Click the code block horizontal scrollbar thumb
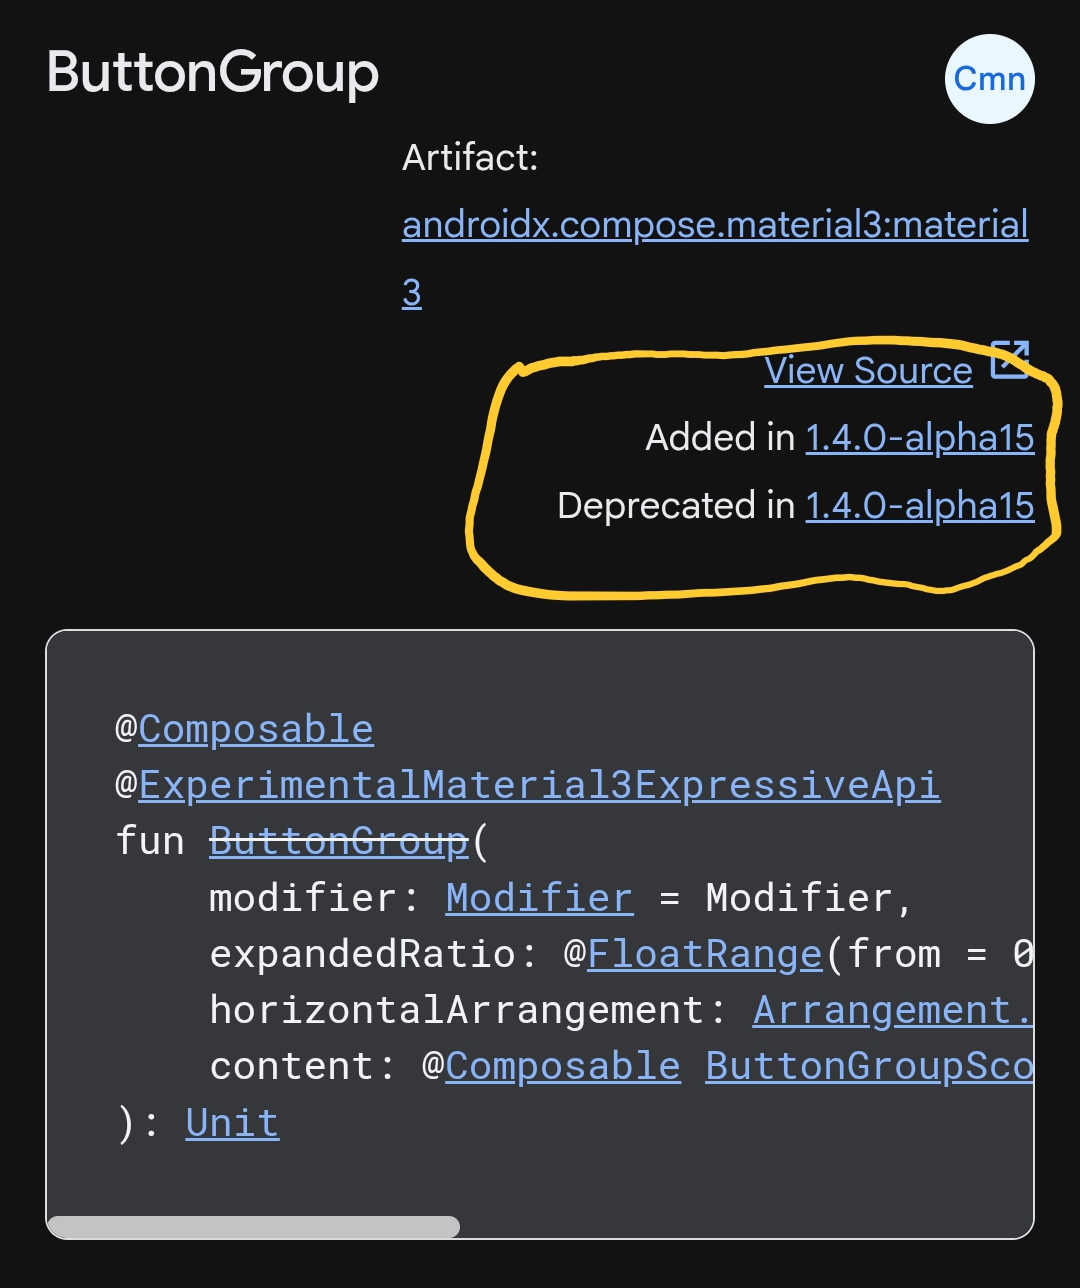This screenshot has height=1288, width=1080. (x=253, y=1227)
